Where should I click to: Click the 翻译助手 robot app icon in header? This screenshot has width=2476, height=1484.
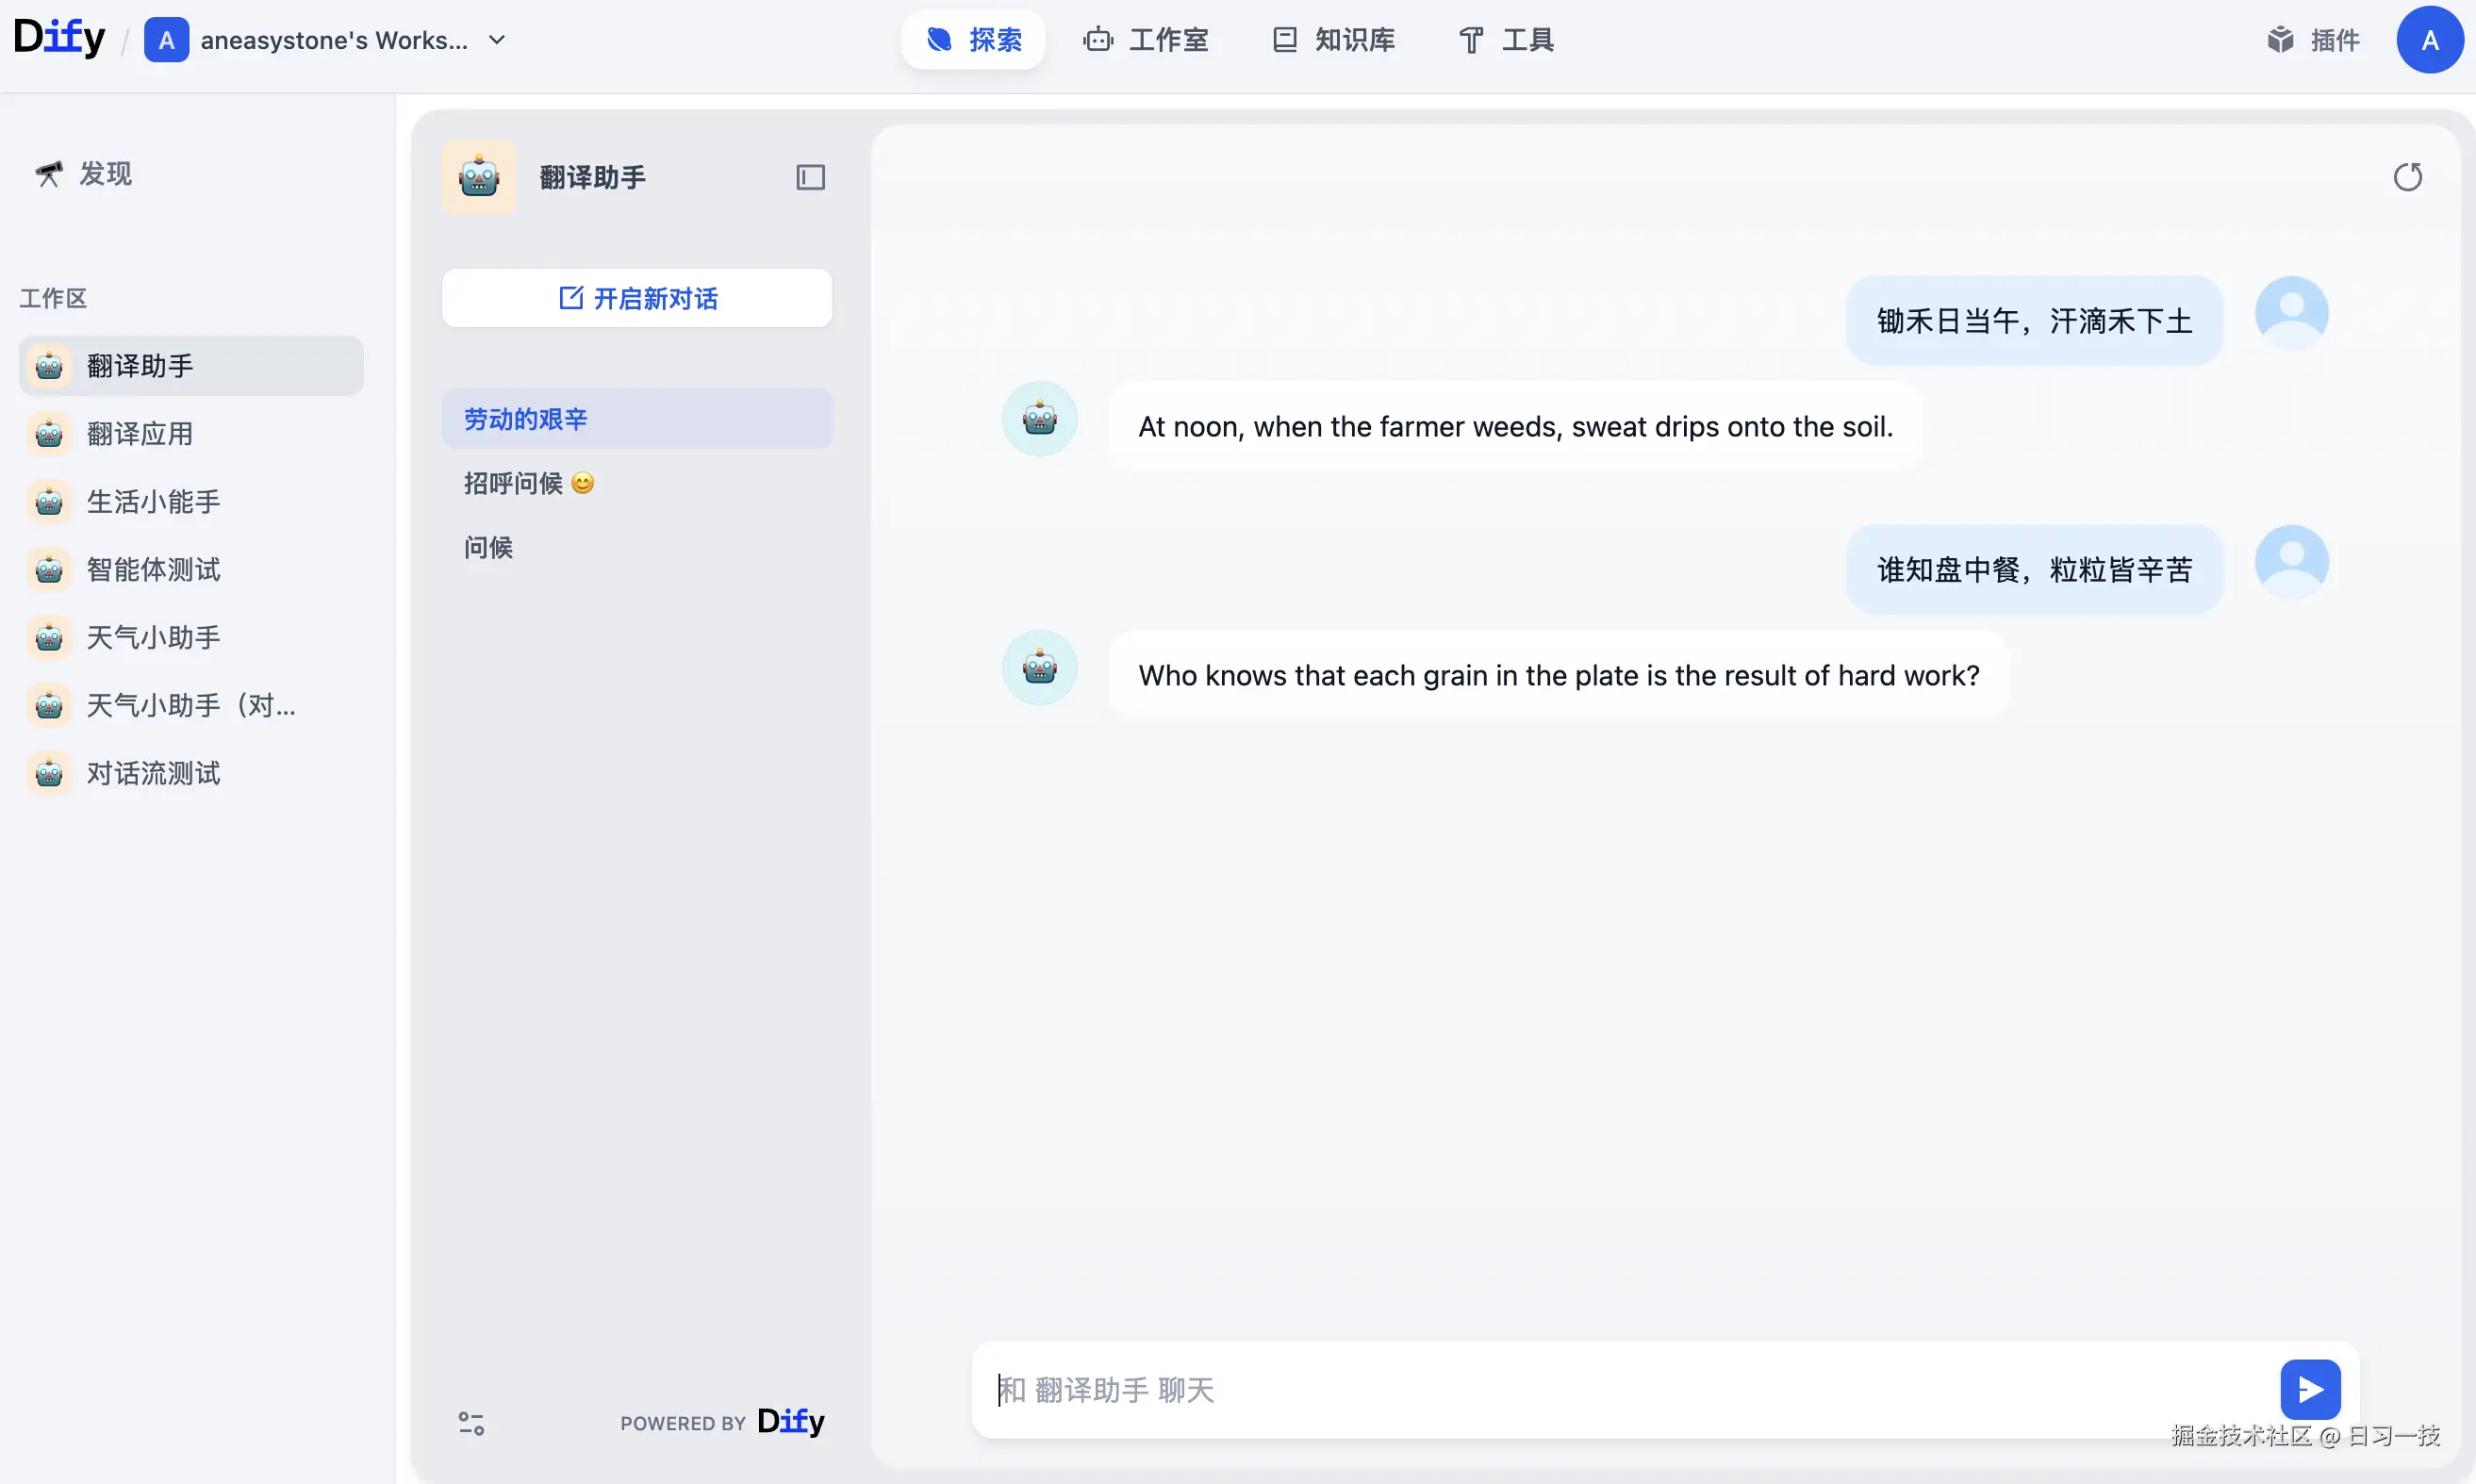click(479, 177)
